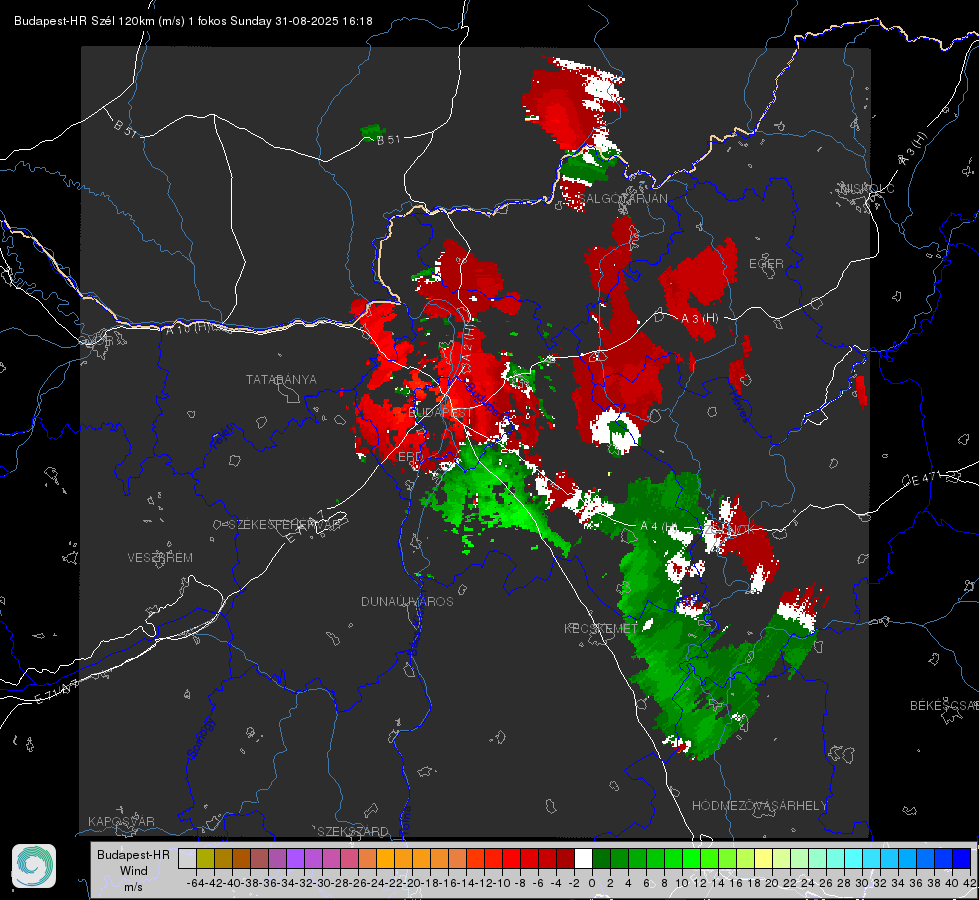Click the EGER city label
Image resolution: width=979 pixels, height=900 pixels.
[766, 264]
